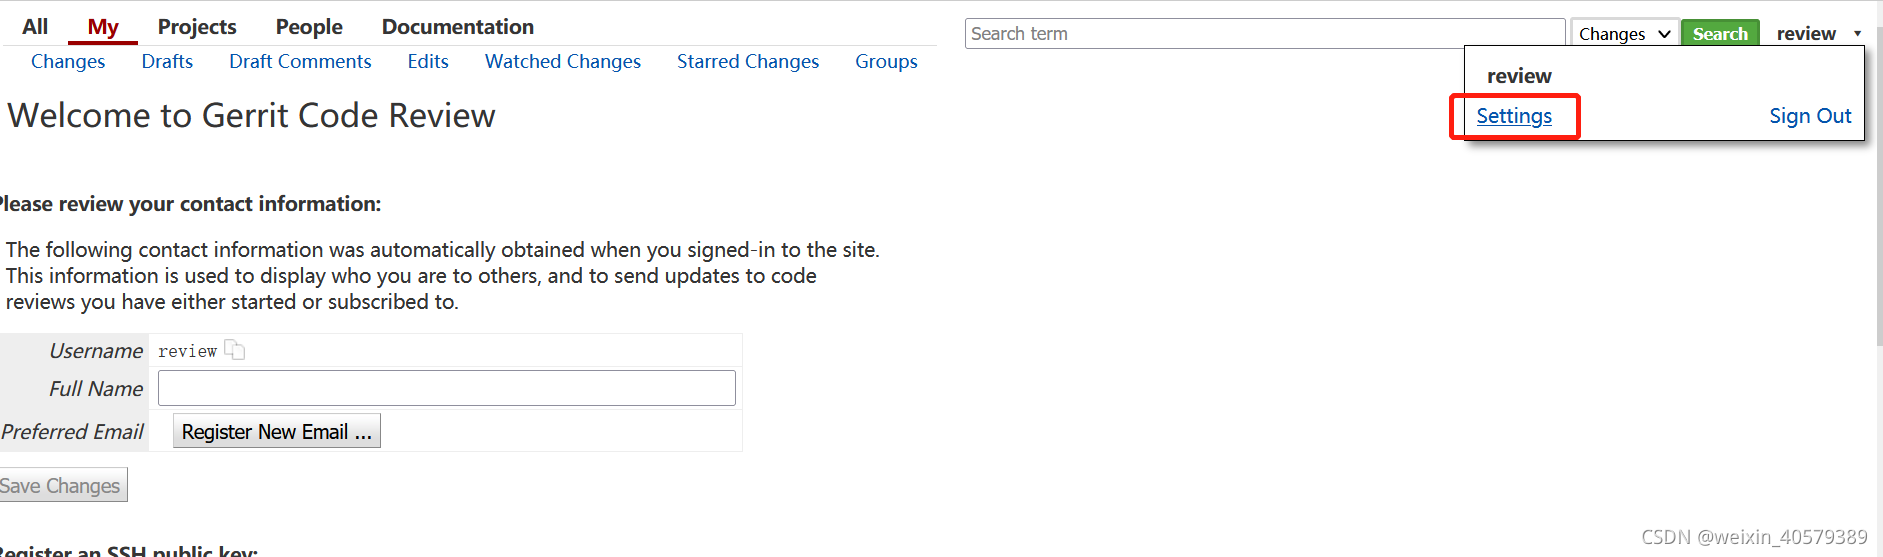Viewport: 1883px width, 557px height.
Task: Open the Groups link
Action: [x=886, y=61]
